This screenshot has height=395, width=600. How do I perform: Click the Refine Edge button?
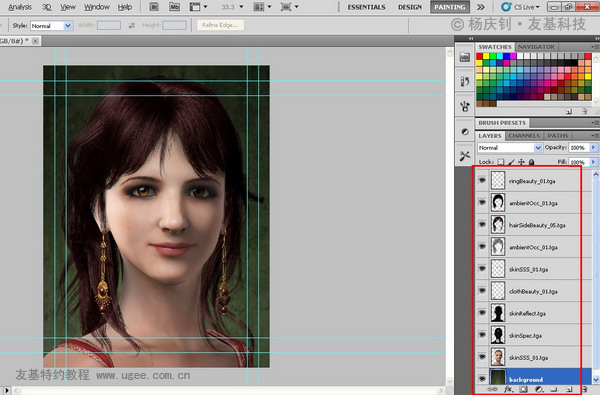(220, 25)
